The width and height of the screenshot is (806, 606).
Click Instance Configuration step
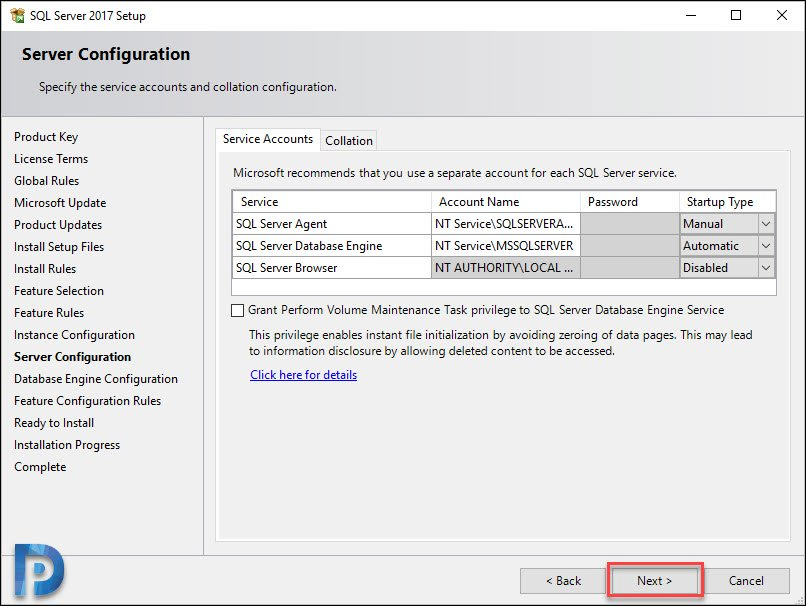(74, 335)
